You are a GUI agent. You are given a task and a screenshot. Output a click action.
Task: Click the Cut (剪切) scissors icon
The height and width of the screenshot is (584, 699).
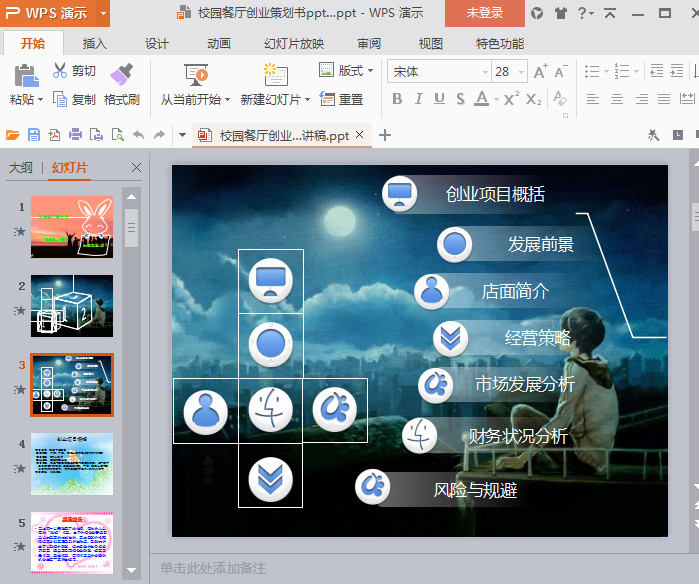pyautogui.click(x=60, y=71)
